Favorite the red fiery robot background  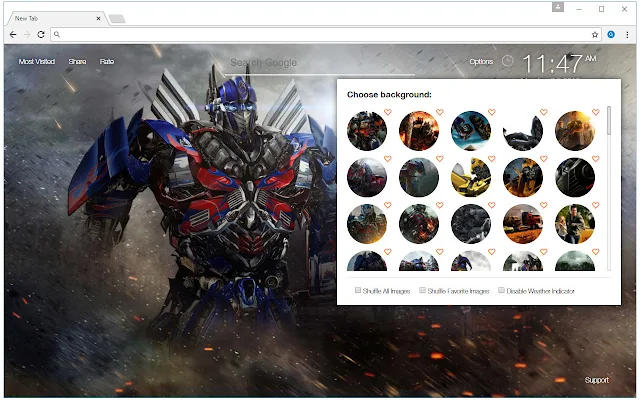440,112
